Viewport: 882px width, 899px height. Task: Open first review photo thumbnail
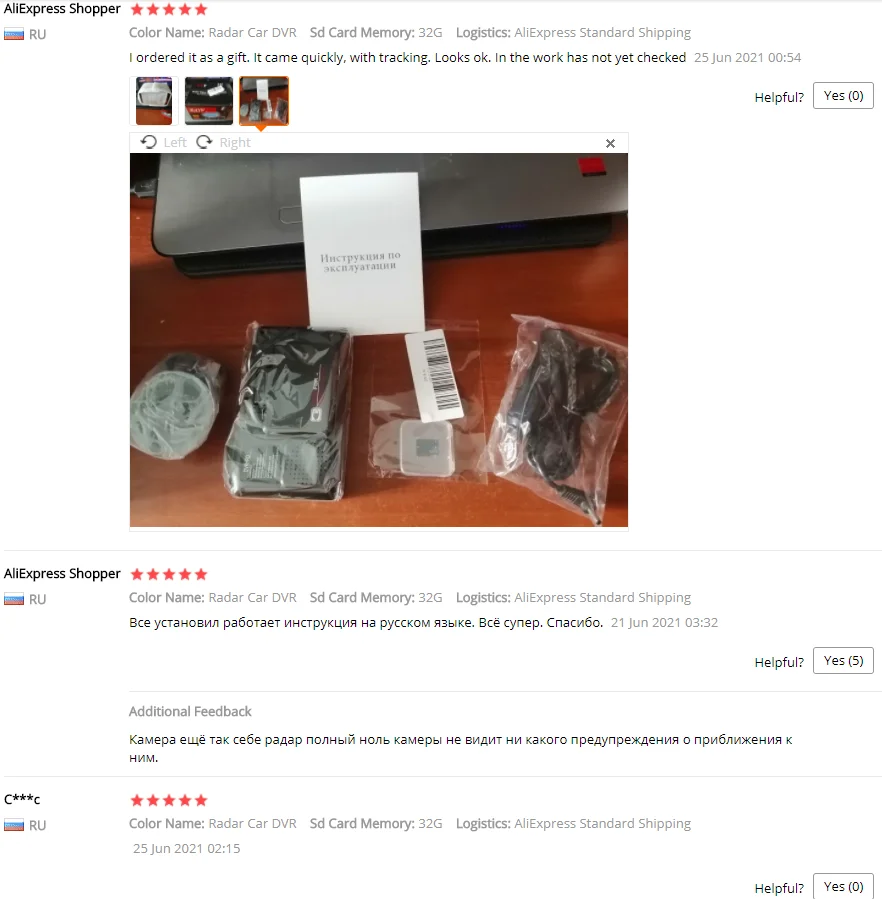154,101
